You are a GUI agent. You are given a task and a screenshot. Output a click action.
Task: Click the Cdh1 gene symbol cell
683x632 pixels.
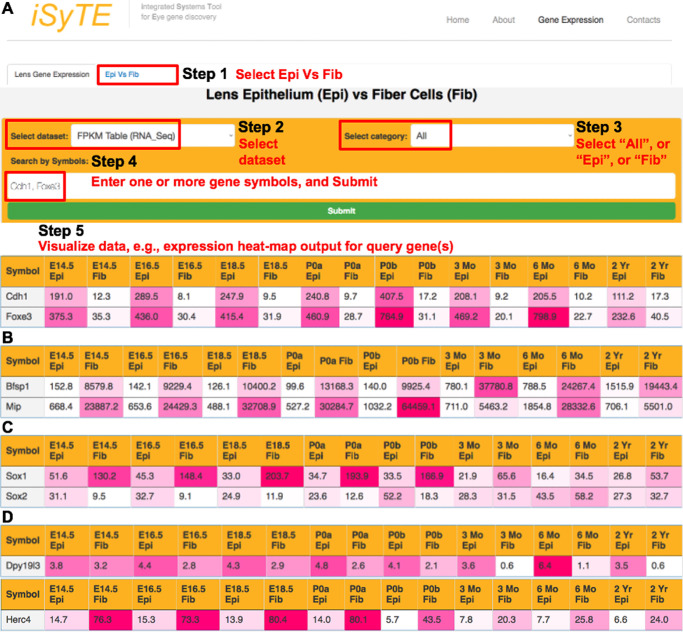[22, 298]
